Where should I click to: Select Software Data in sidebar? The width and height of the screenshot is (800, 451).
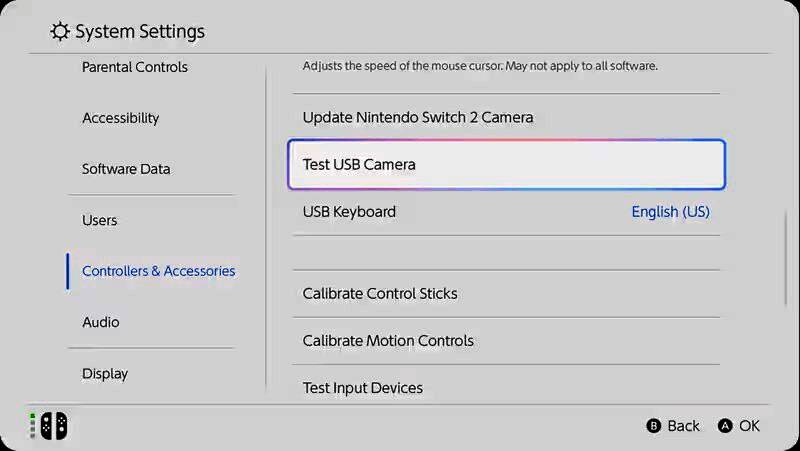(126, 169)
